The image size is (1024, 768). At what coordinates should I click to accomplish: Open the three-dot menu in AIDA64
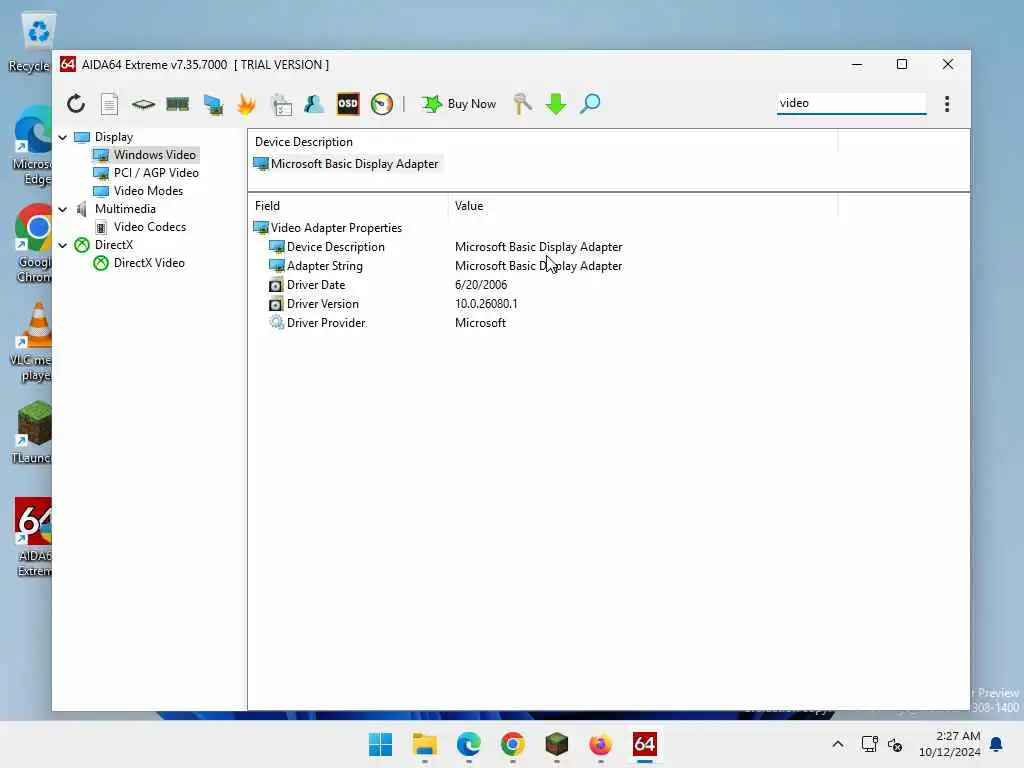coord(947,104)
